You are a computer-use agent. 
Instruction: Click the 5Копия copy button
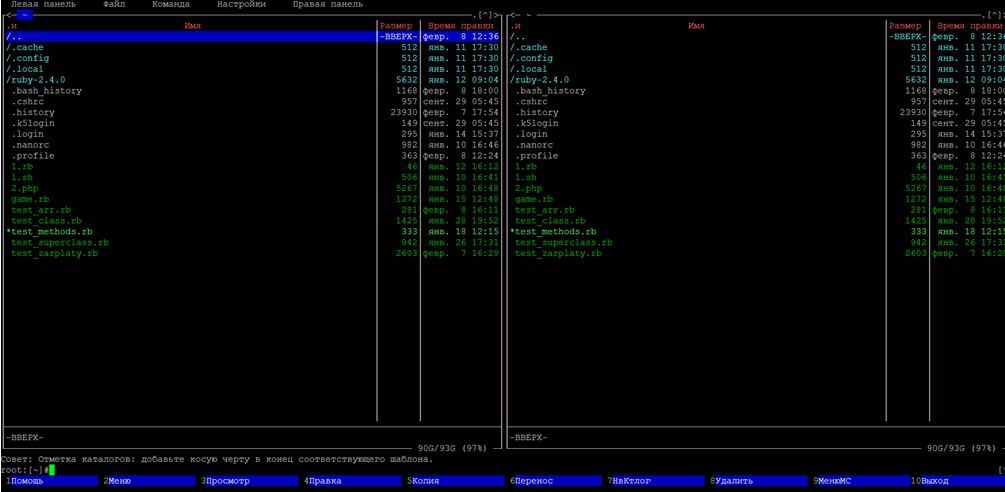point(456,481)
